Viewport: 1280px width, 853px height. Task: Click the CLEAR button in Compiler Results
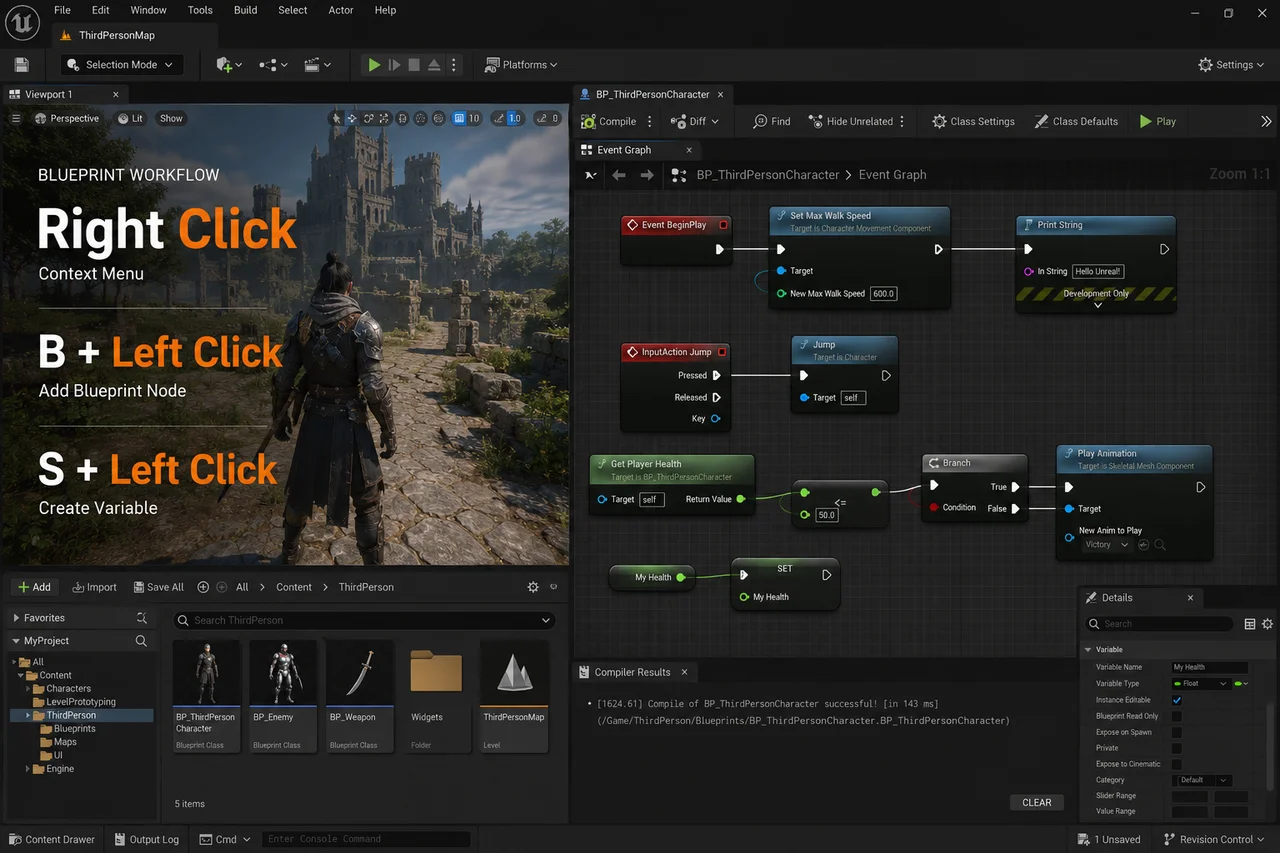coord(1037,802)
